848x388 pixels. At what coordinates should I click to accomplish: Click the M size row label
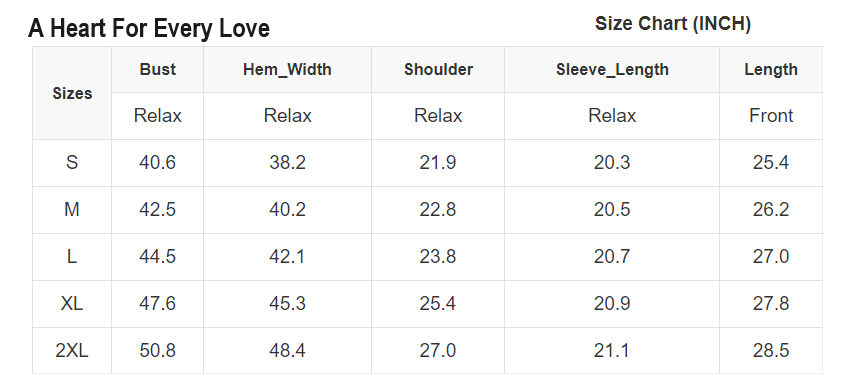pos(72,209)
